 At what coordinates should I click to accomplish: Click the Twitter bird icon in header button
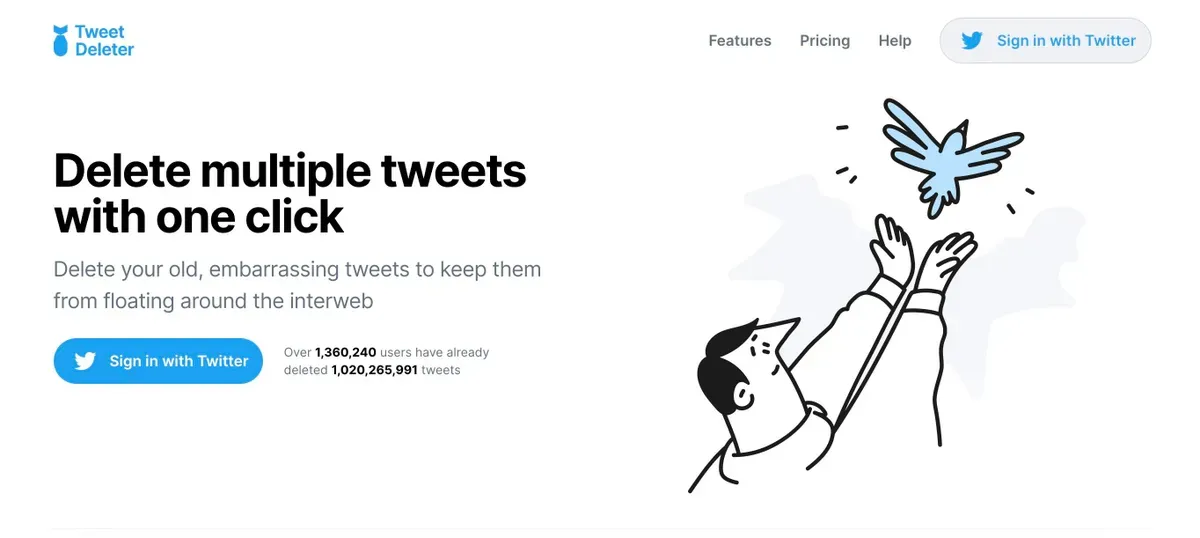pos(971,41)
